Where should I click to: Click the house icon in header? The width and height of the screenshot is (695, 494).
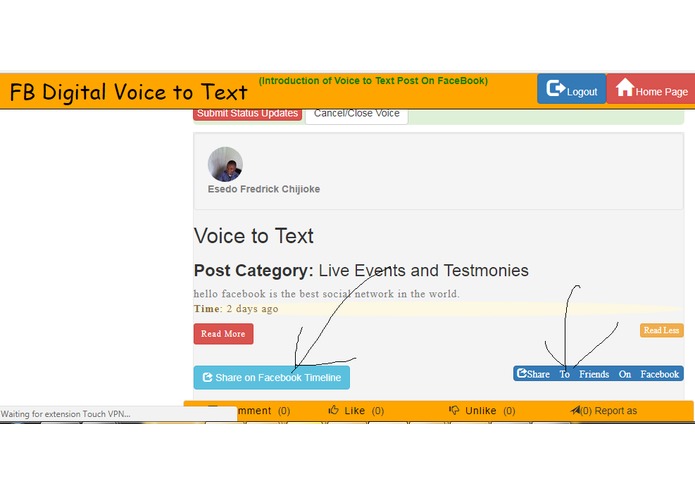click(625, 87)
